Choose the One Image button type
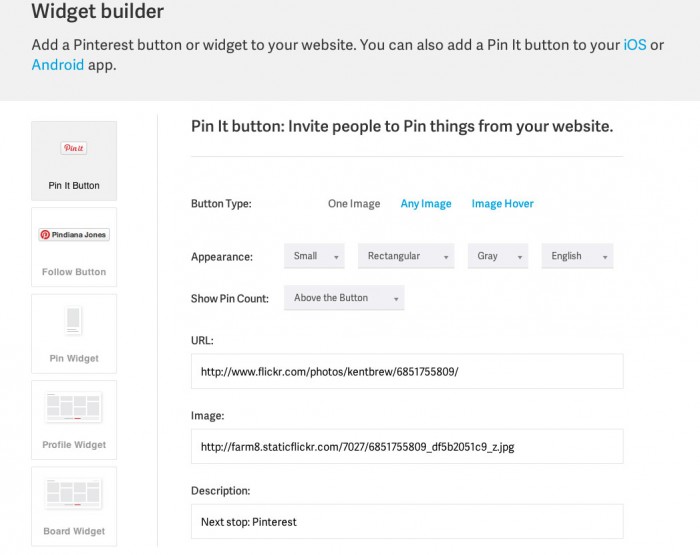The height and width of the screenshot is (555, 700). pyautogui.click(x=354, y=204)
